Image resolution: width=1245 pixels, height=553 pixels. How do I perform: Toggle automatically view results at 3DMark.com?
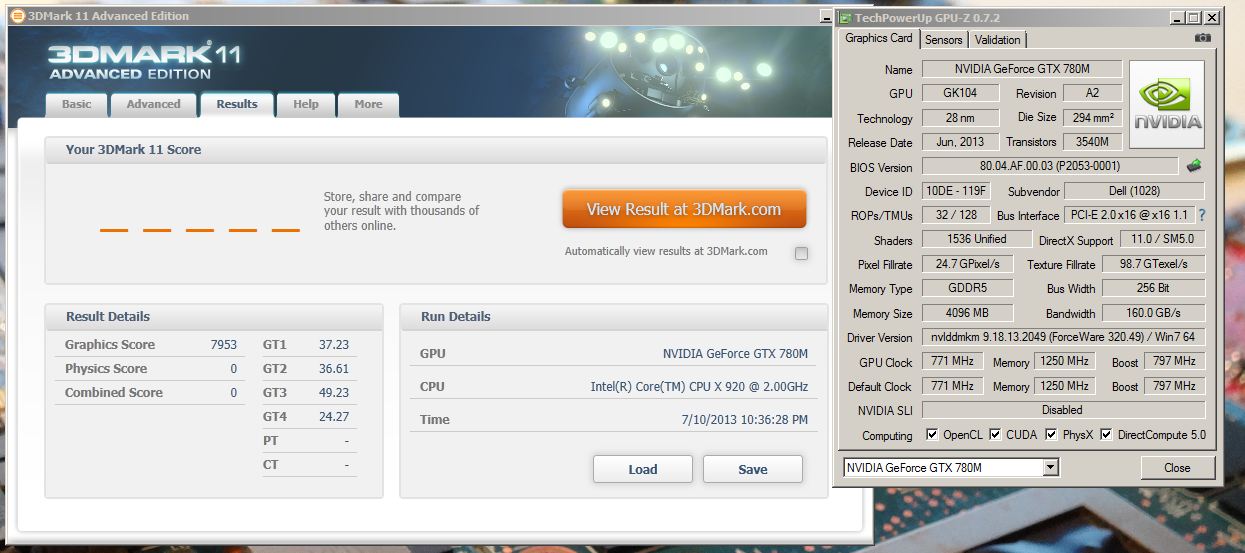(x=801, y=253)
